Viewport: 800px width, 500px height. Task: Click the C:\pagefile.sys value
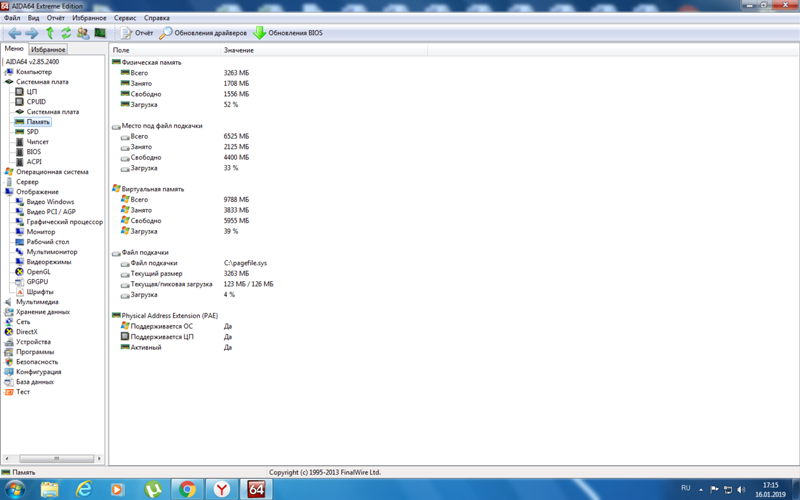tap(245, 263)
